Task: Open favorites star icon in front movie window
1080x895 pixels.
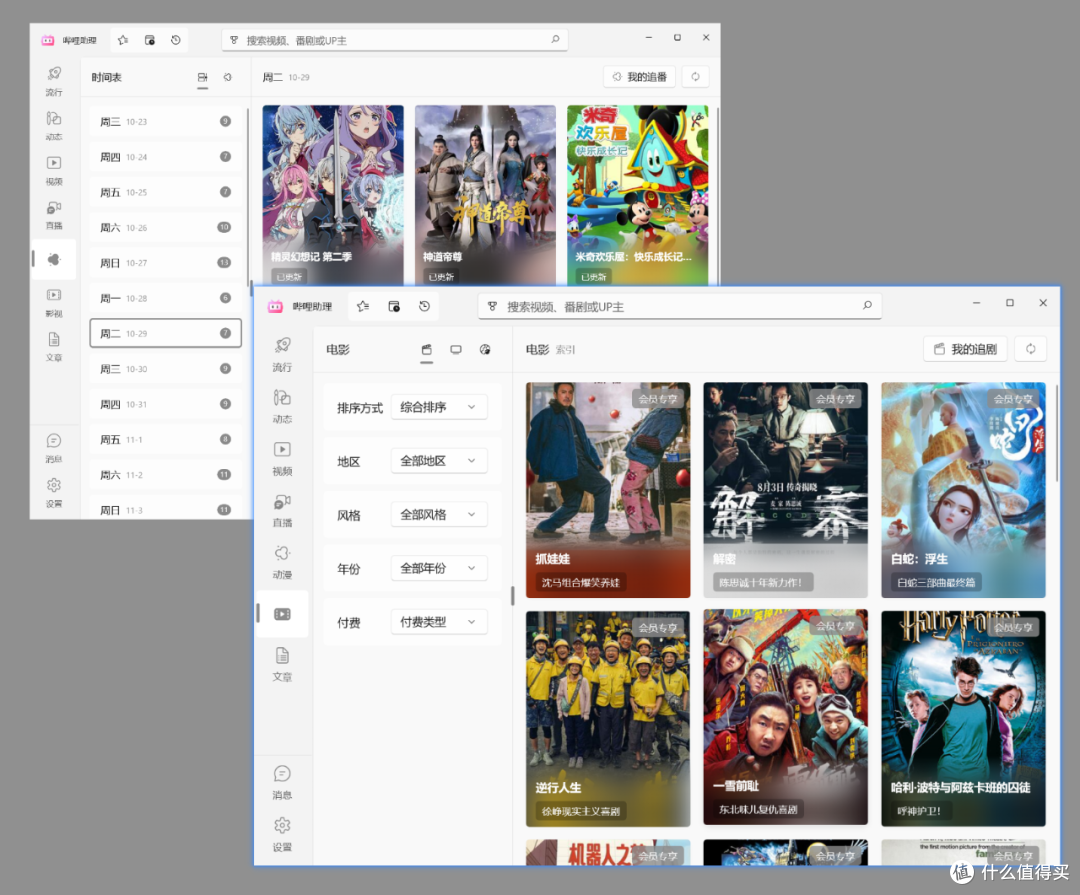Action: 363,307
